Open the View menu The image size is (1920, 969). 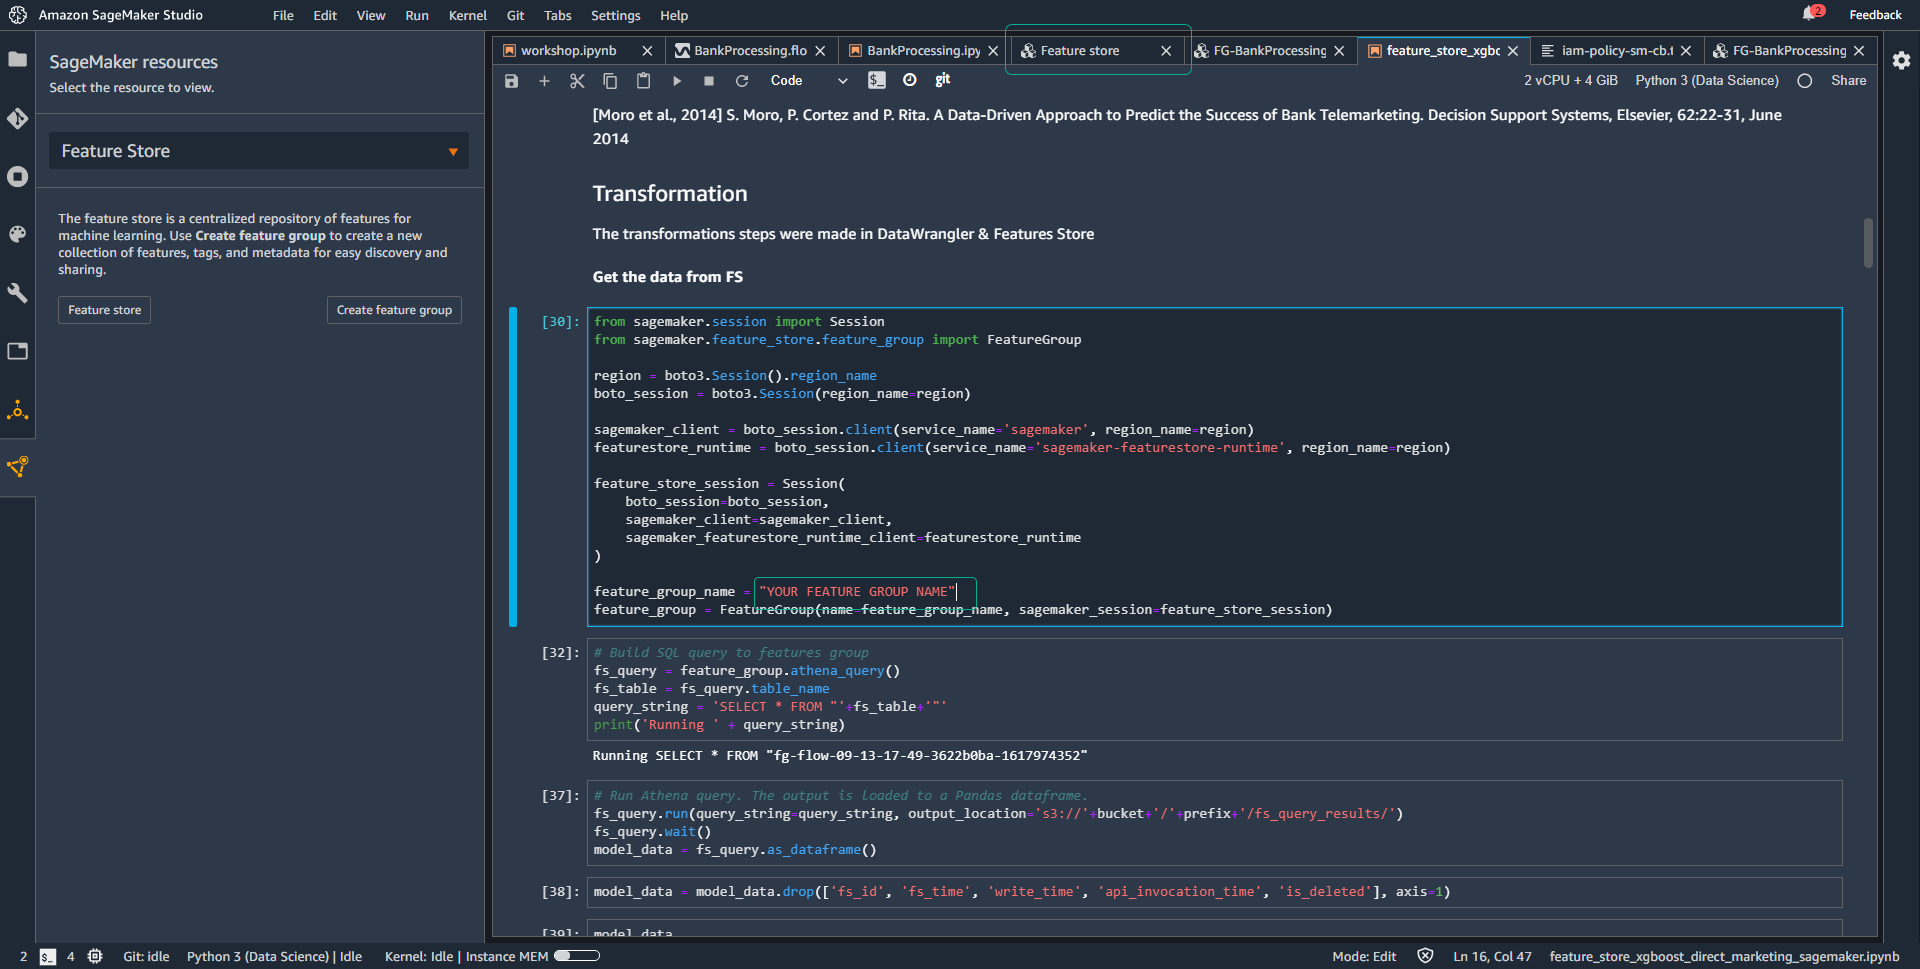pyautogui.click(x=371, y=15)
